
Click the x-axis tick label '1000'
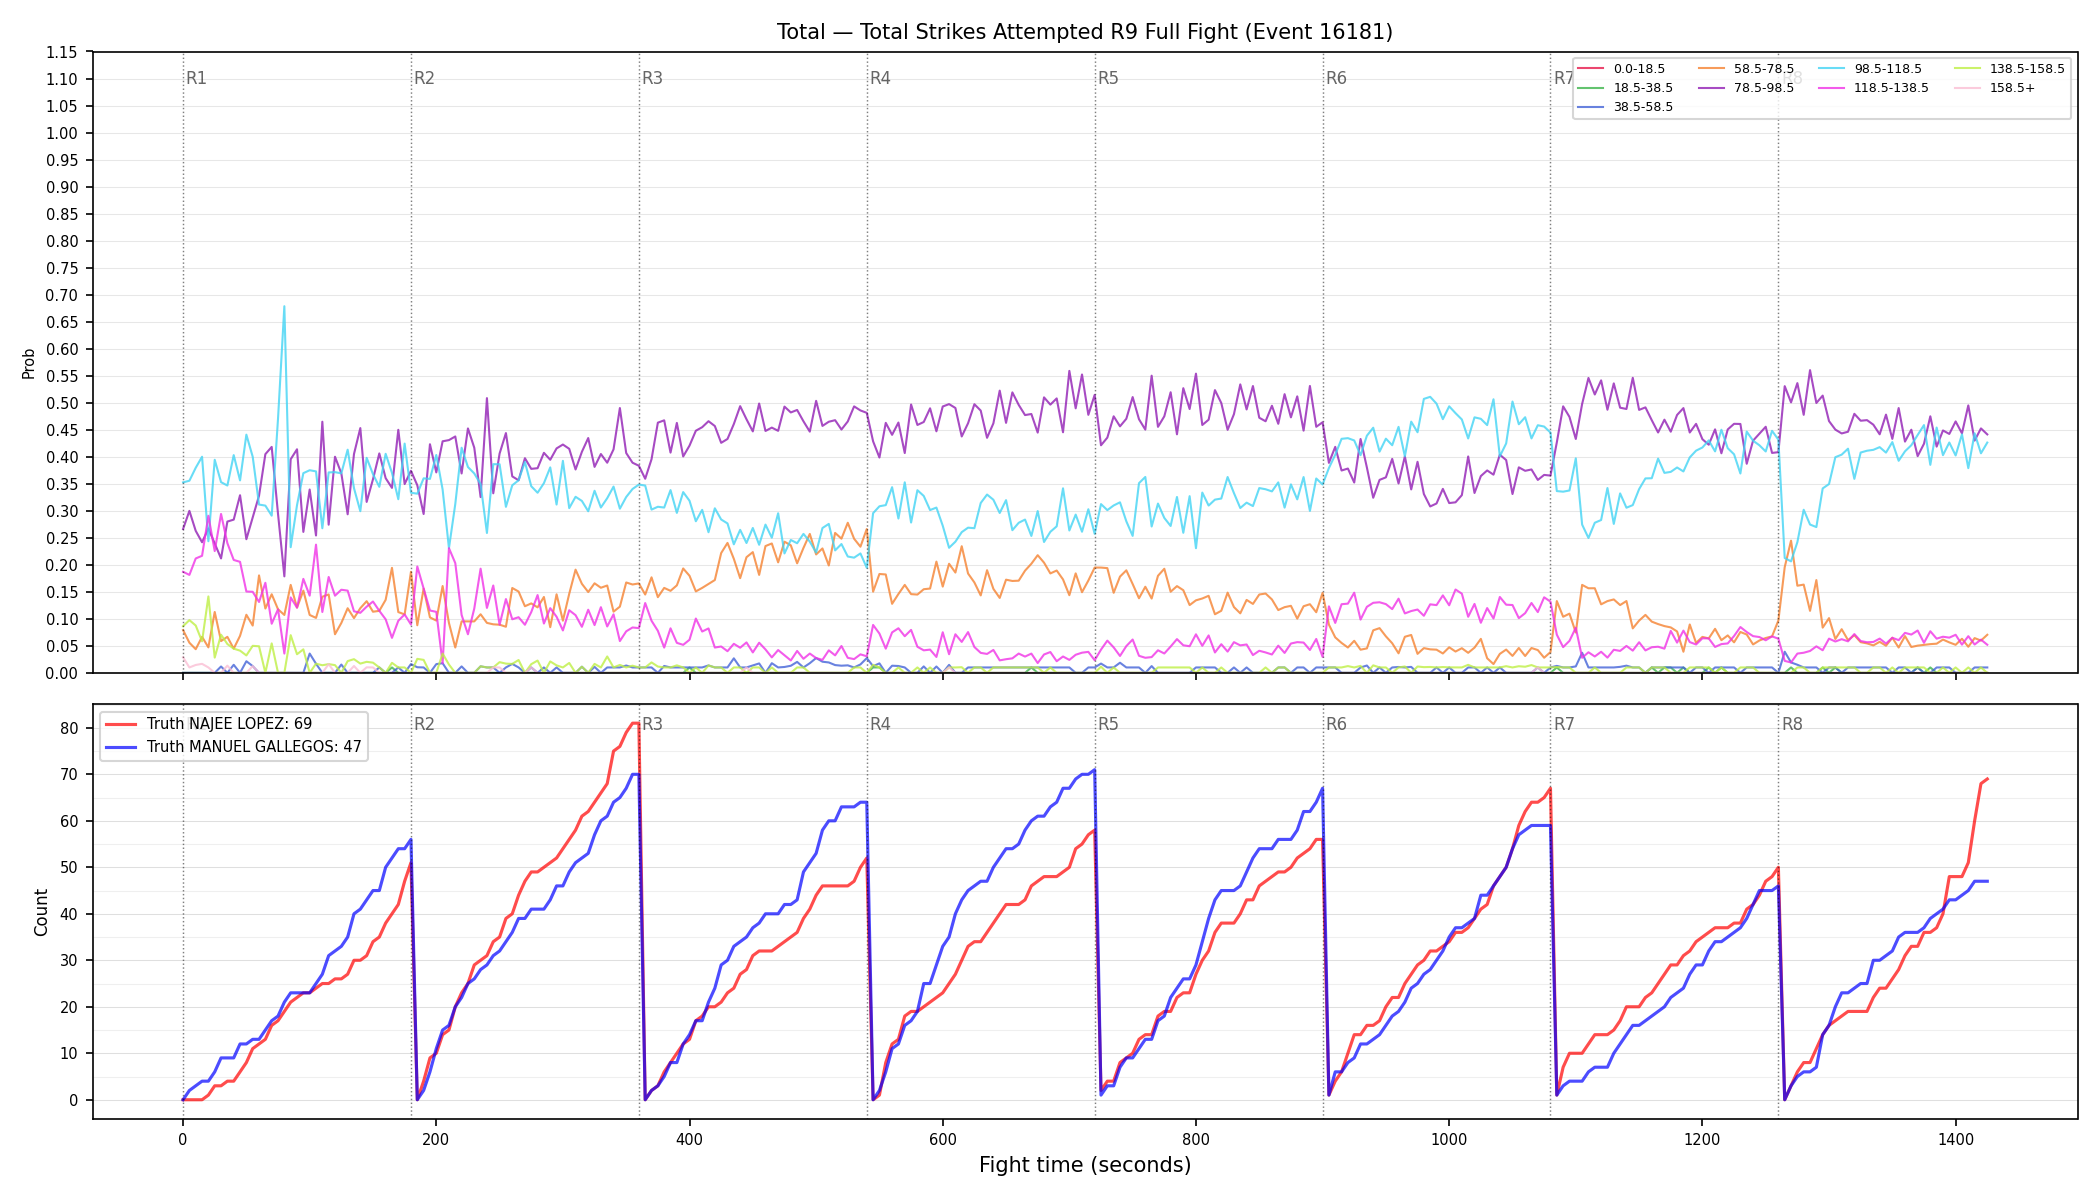(x=1449, y=1139)
